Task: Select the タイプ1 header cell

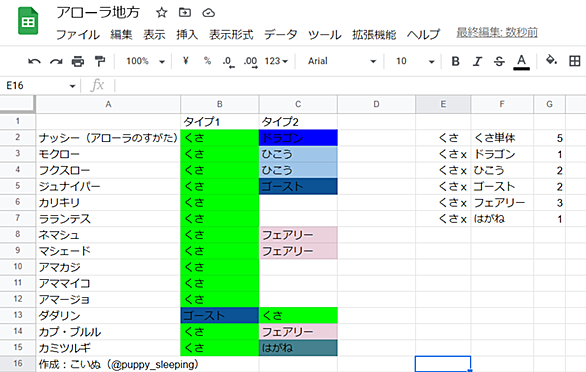Action: [x=220, y=121]
